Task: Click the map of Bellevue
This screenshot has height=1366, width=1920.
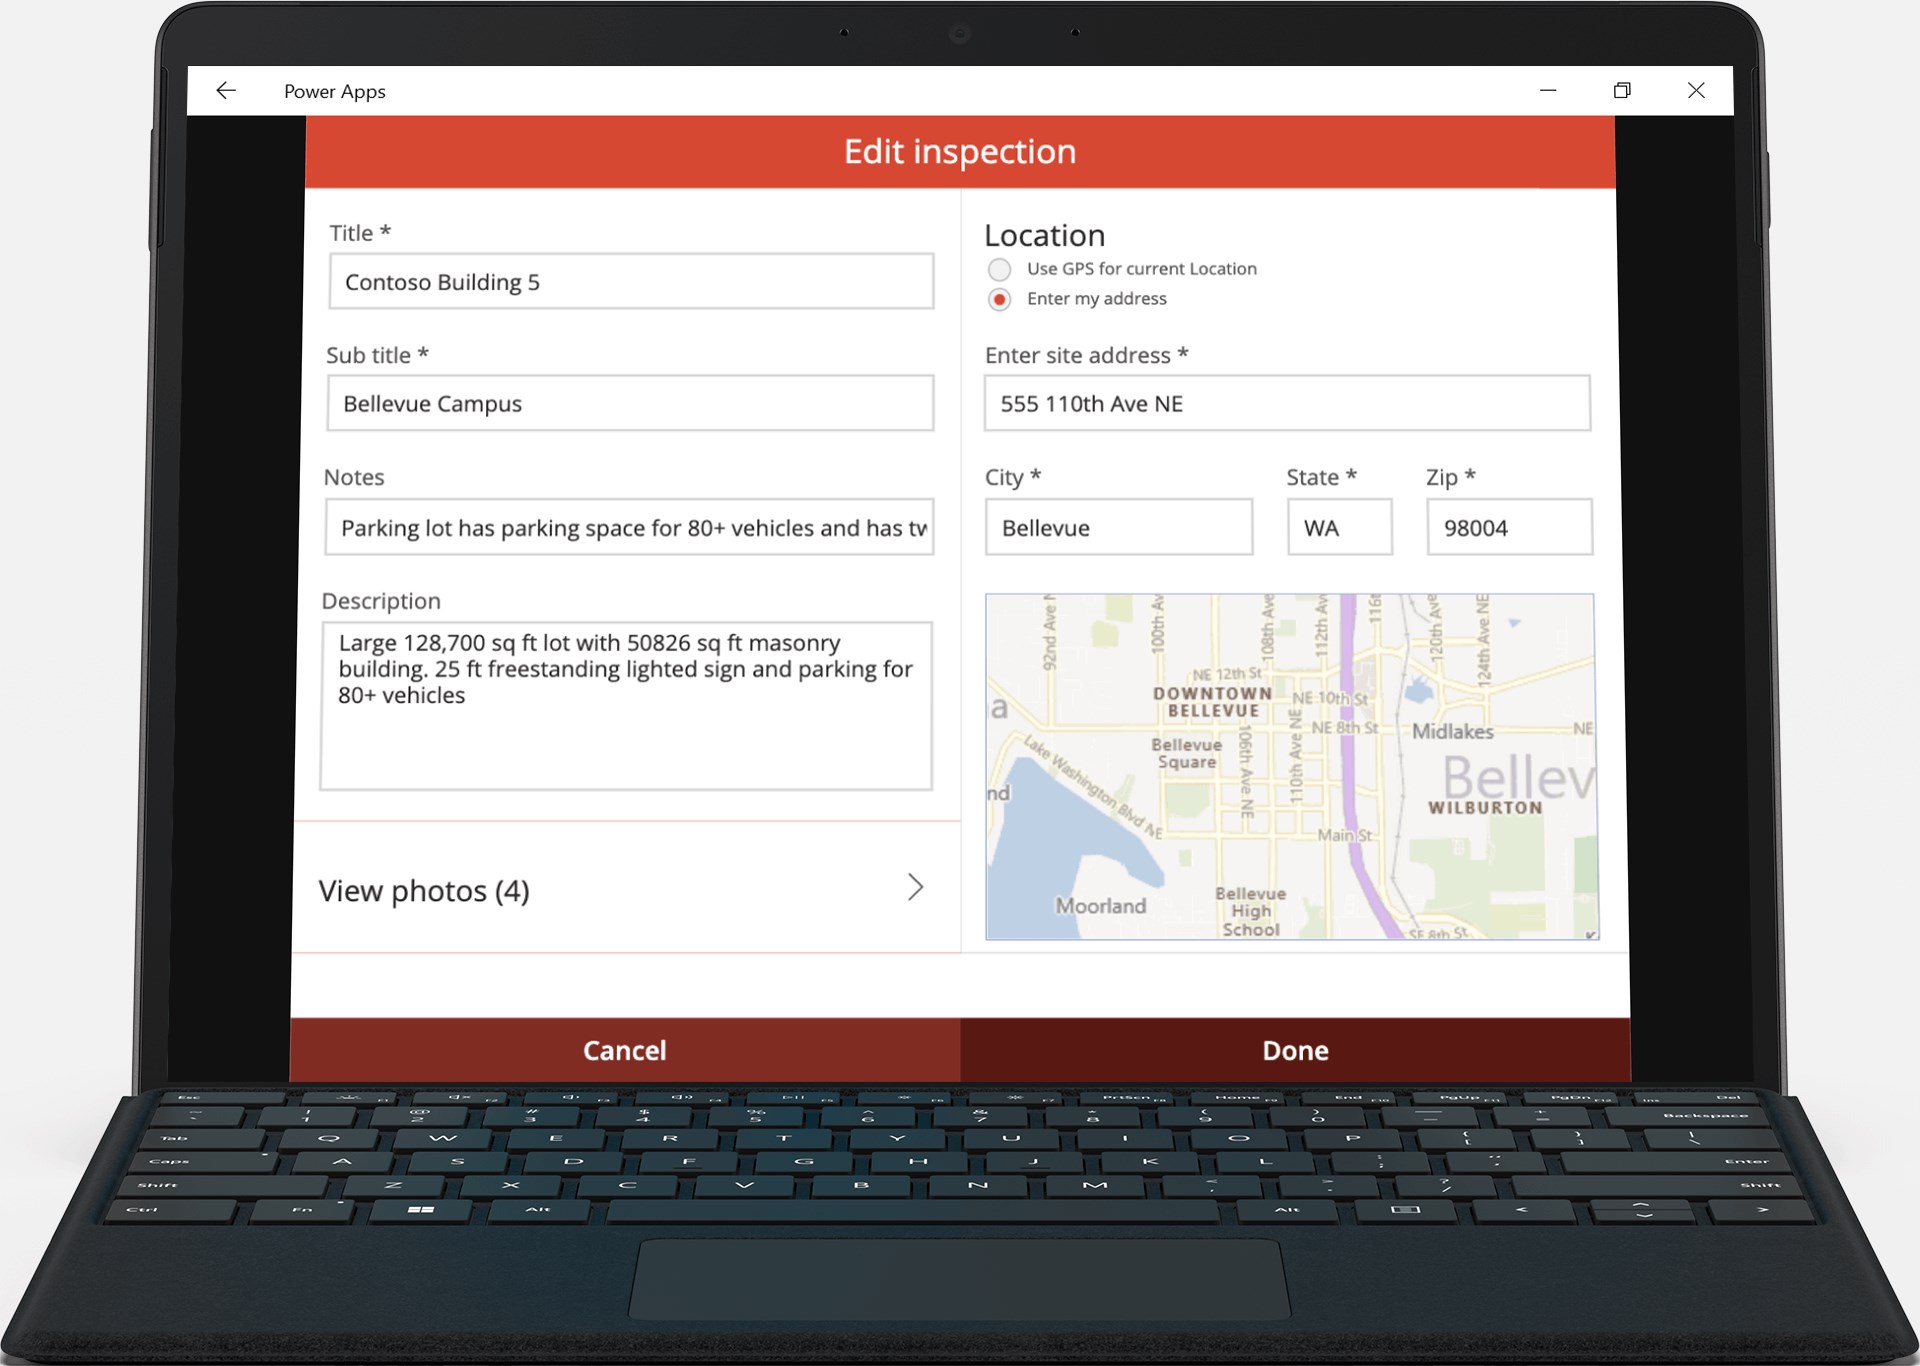Action: pyautogui.click(x=1289, y=767)
